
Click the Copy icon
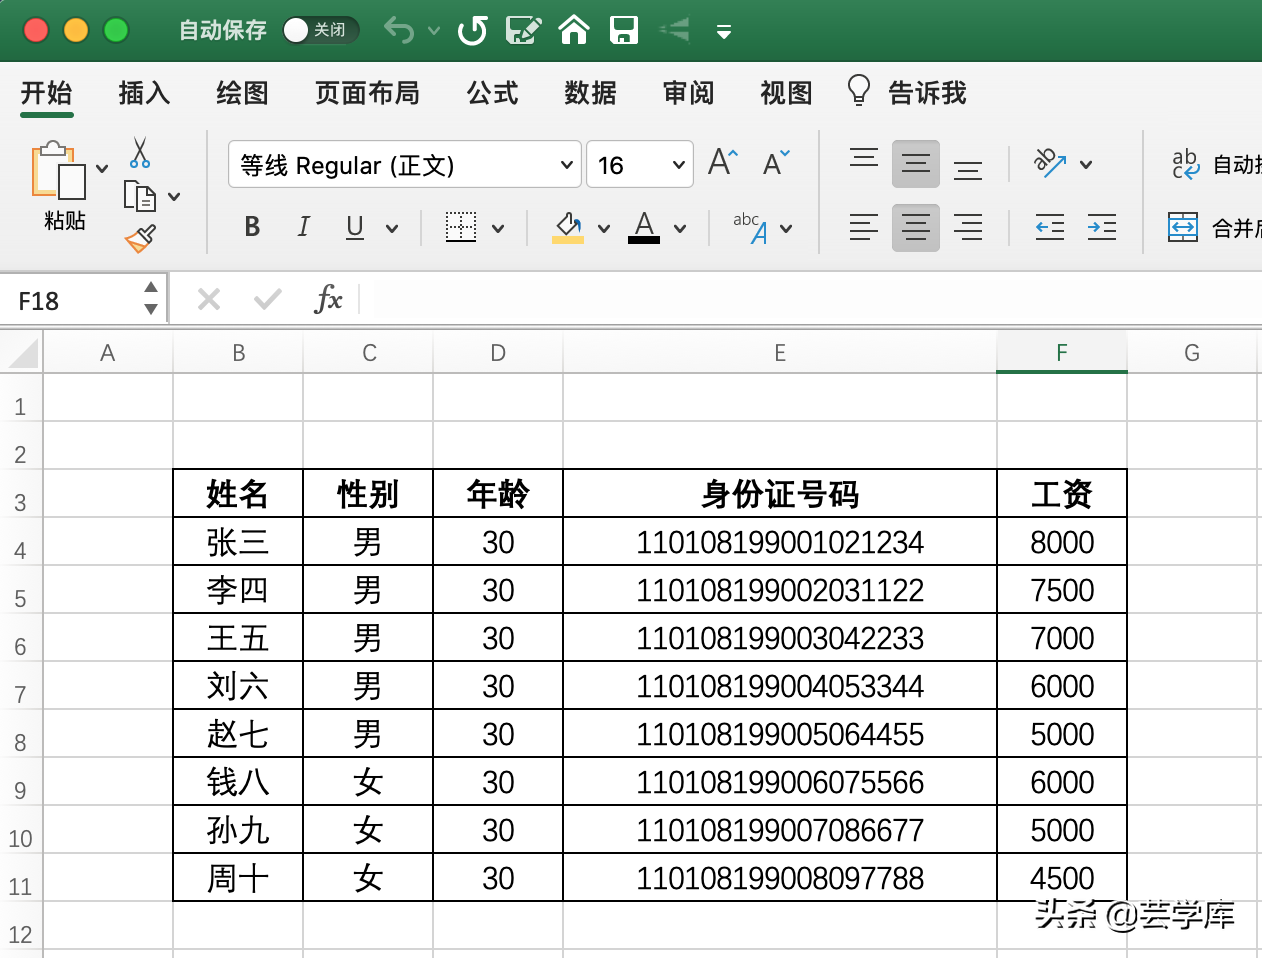tap(140, 196)
